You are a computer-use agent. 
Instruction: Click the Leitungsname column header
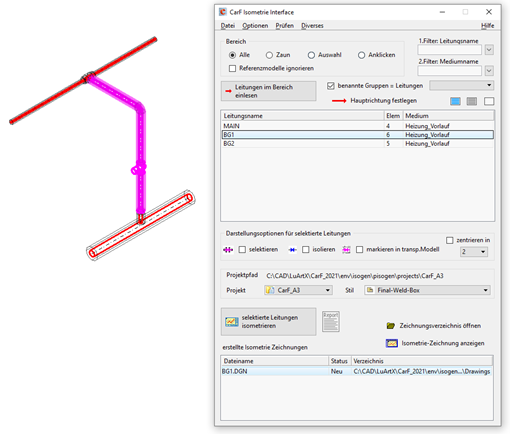point(303,116)
